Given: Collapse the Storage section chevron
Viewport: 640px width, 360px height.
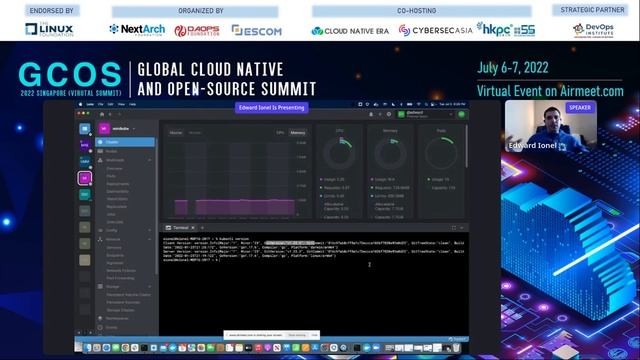Looking at the screenshot, I should click(150, 287).
